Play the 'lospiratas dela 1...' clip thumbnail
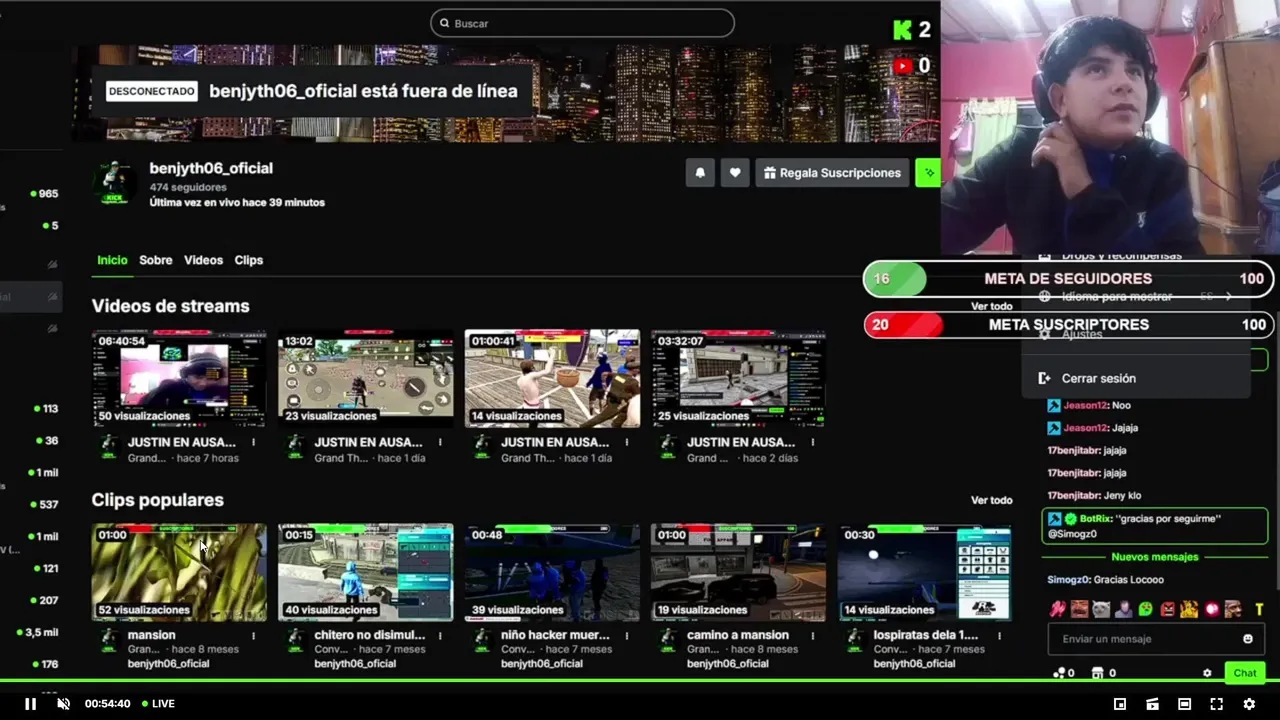This screenshot has width=1280, height=720. 925,572
